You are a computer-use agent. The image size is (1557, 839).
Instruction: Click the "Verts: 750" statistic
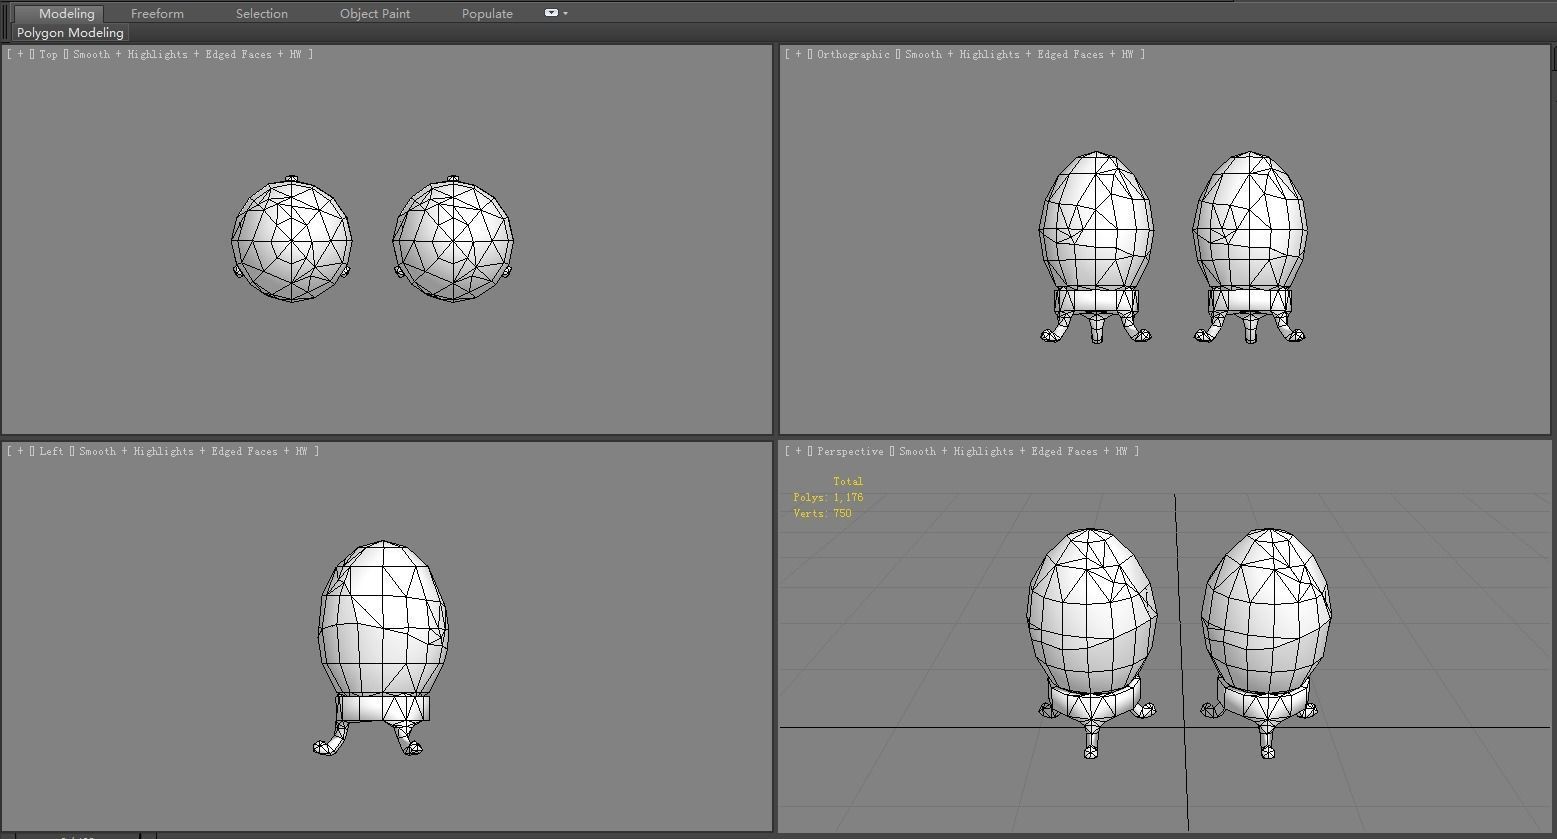tap(822, 513)
